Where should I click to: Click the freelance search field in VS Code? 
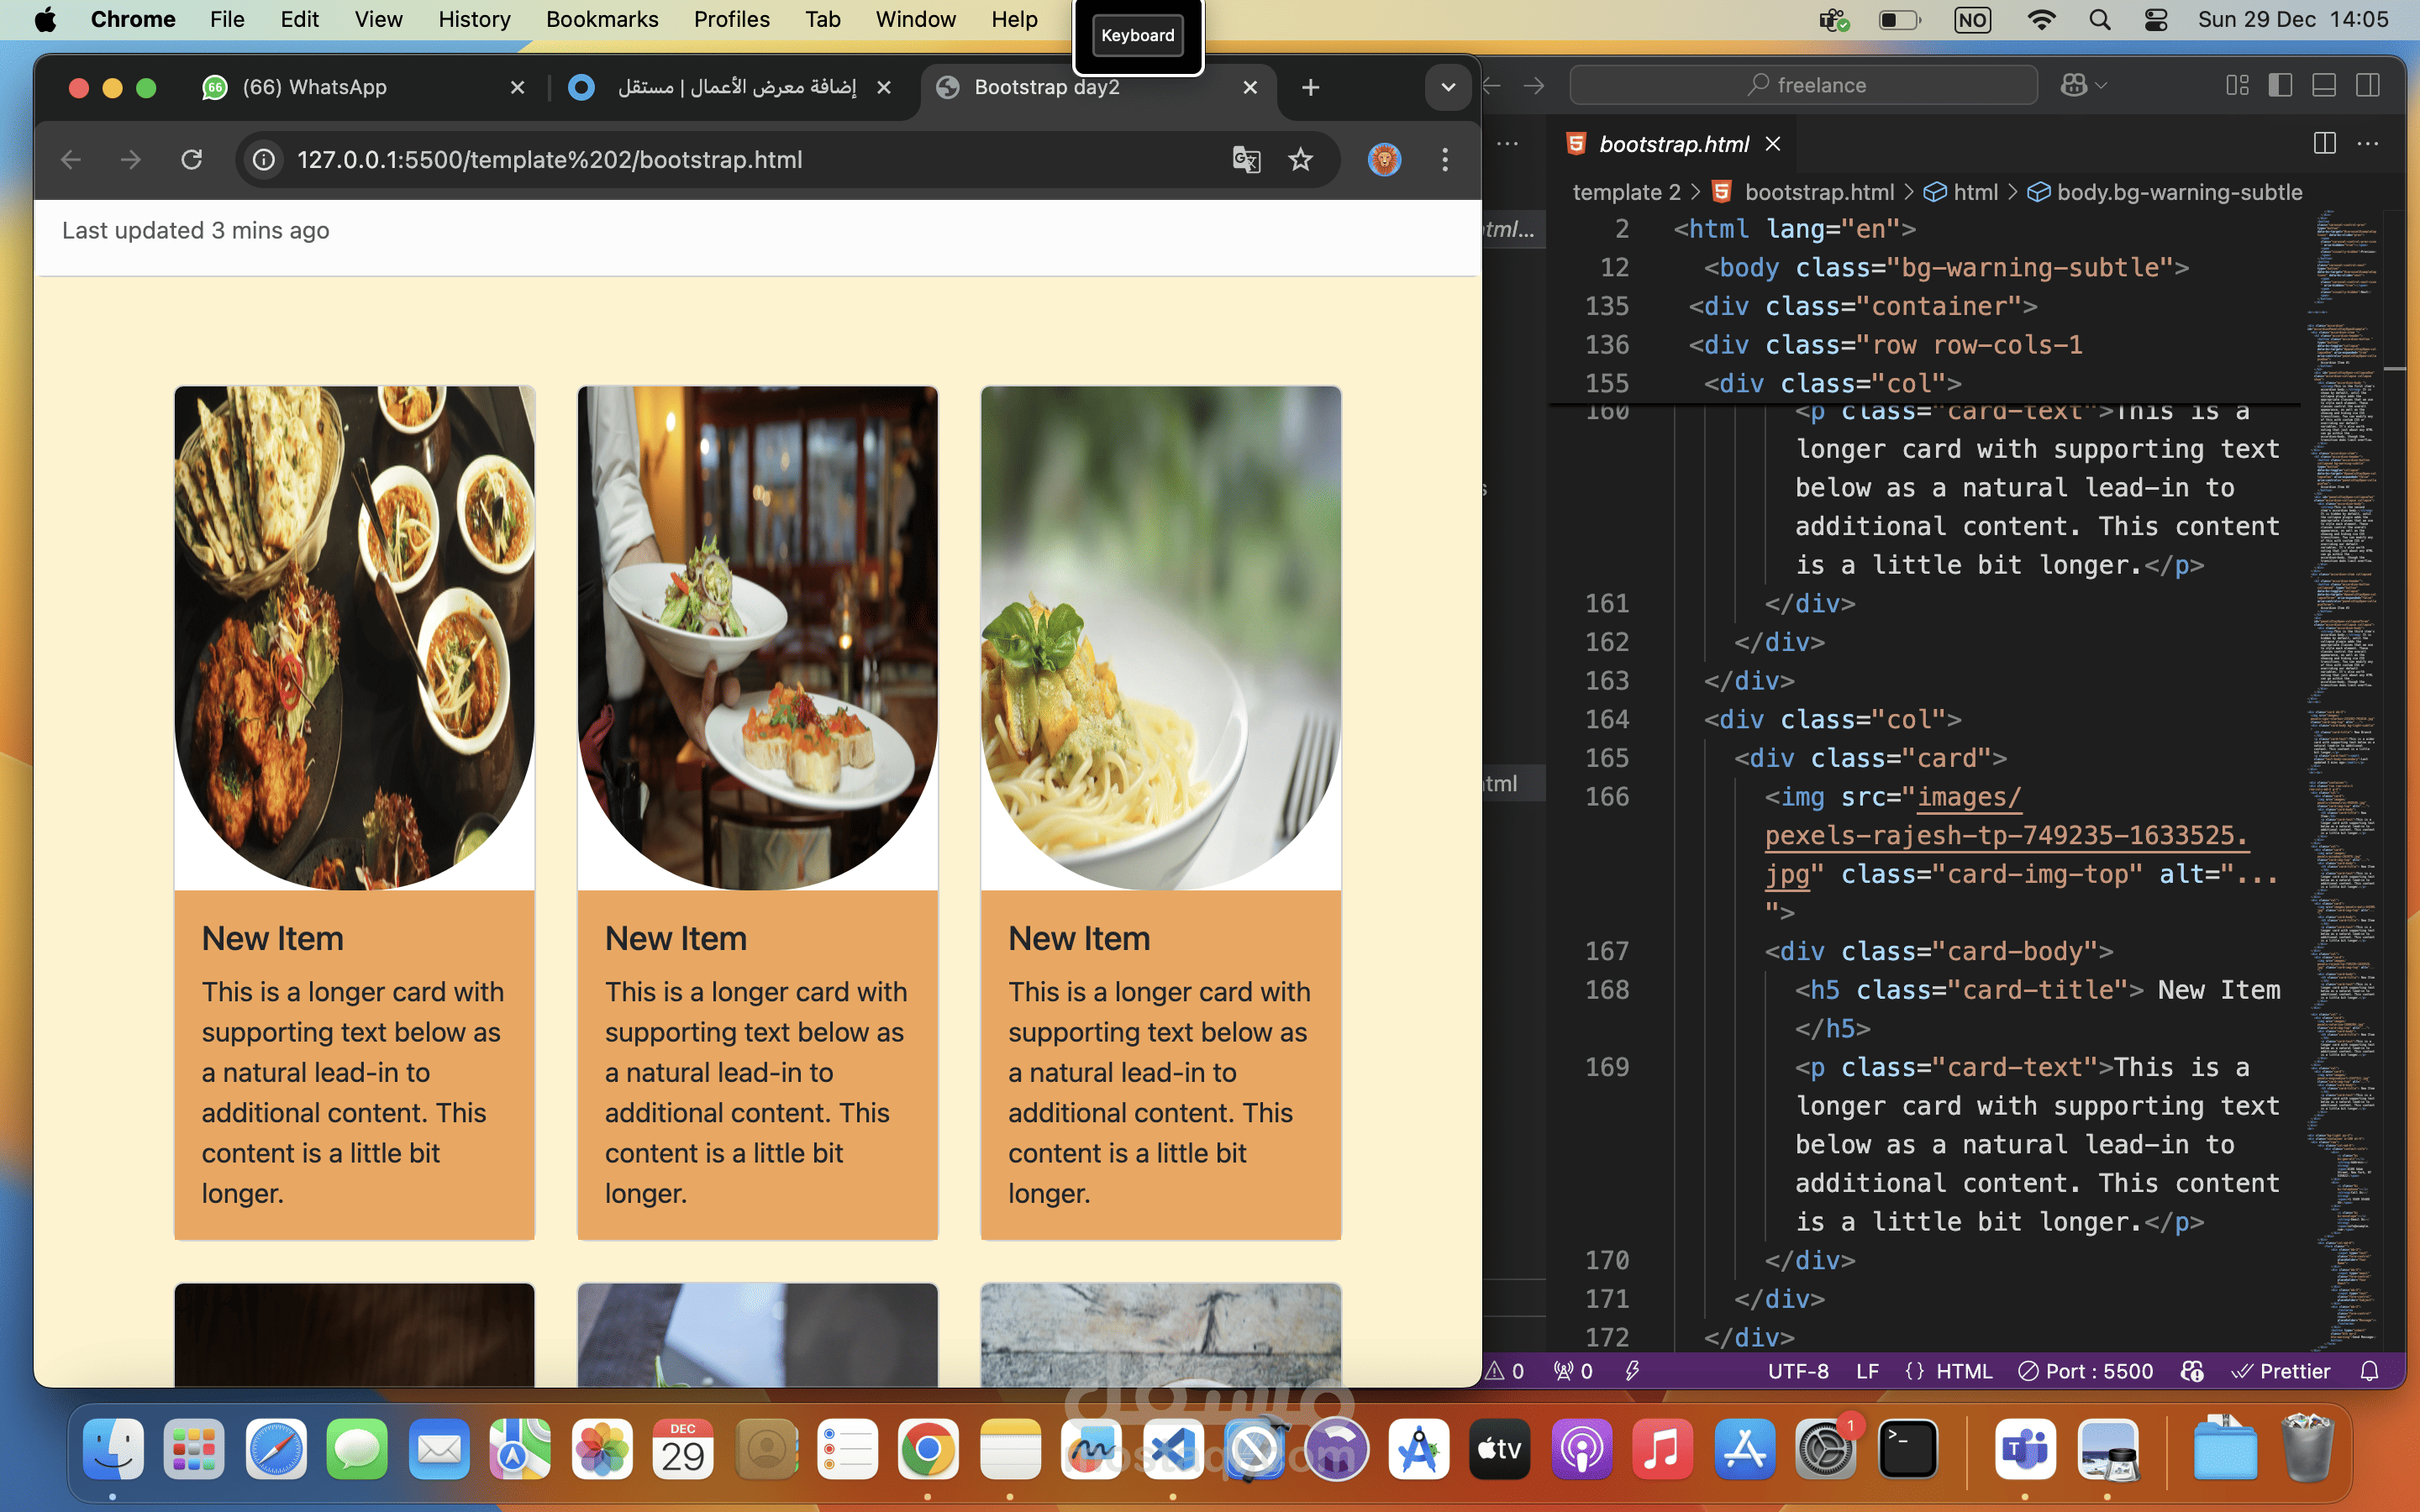(1803, 85)
